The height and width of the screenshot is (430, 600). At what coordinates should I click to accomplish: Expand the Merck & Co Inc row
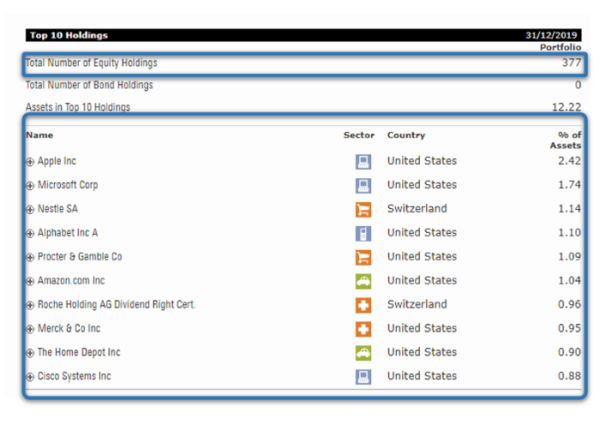coord(30,329)
